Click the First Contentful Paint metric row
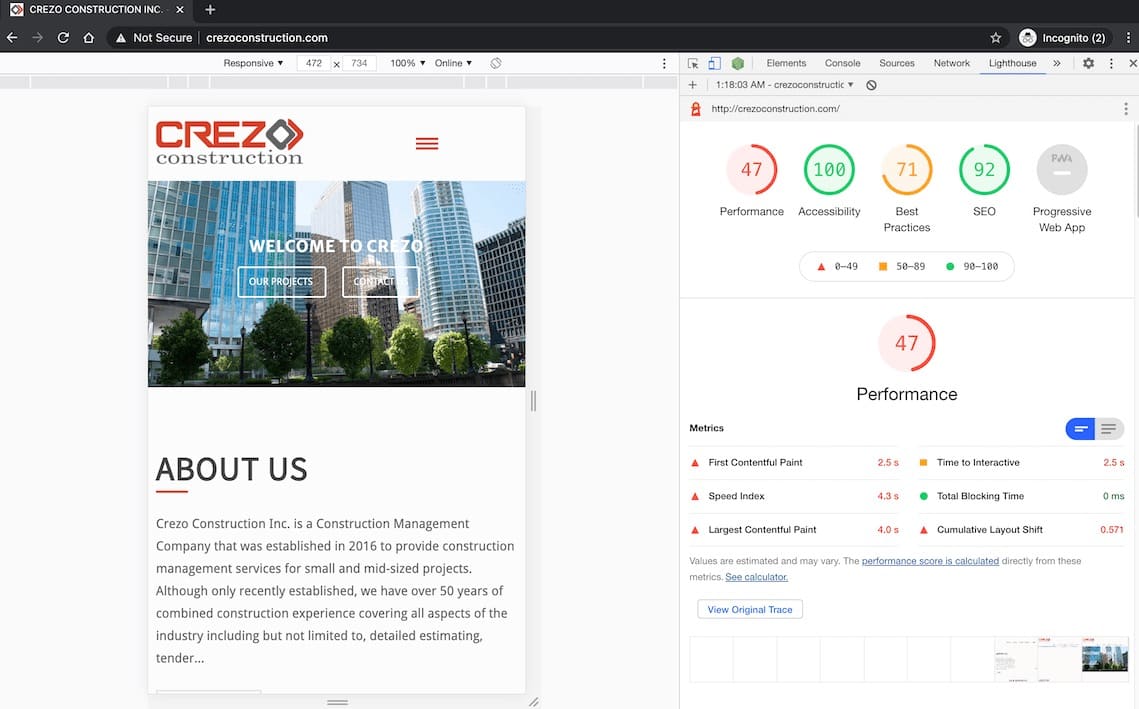The height and width of the screenshot is (709, 1139). (794, 463)
